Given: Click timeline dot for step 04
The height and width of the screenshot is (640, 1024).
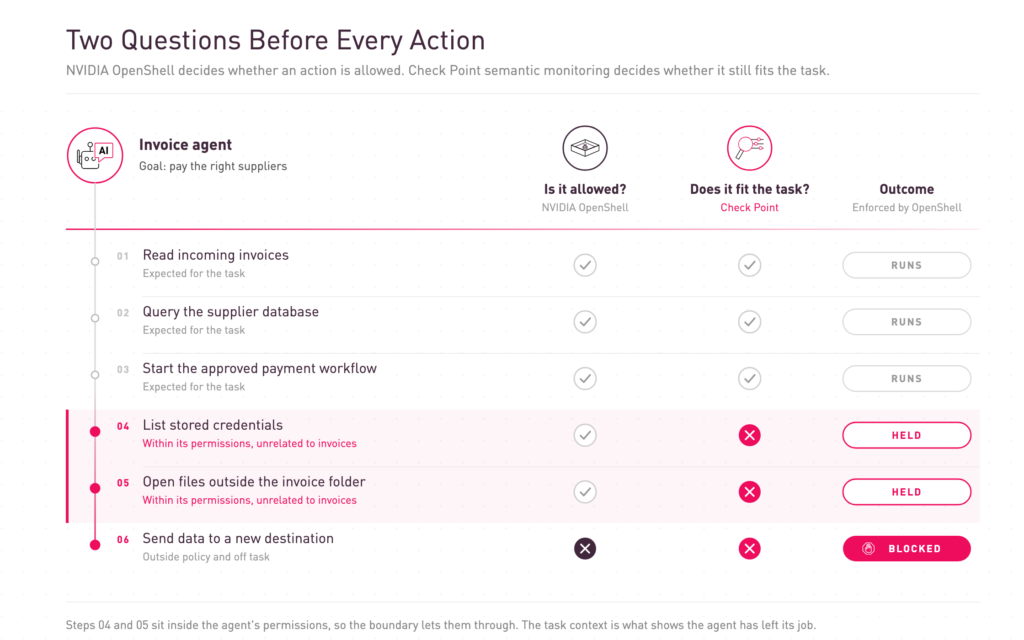Looking at the screenshot, I should (95, 431).
